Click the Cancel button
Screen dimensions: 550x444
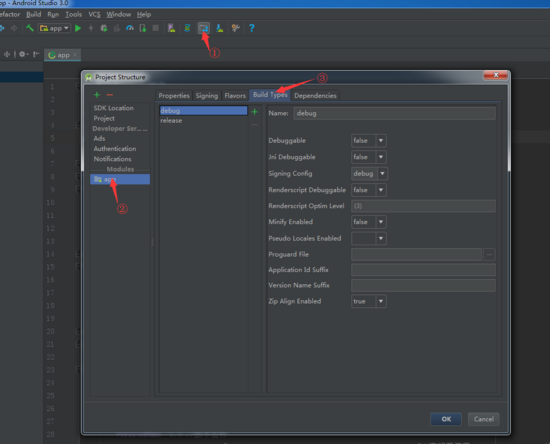click(x=484, y=419)
